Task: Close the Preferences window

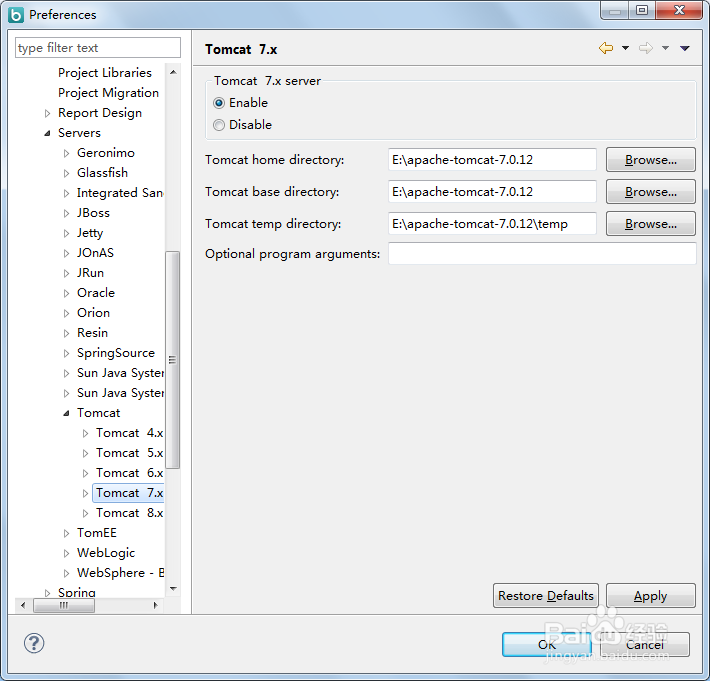Action: (x=679, y=10)
